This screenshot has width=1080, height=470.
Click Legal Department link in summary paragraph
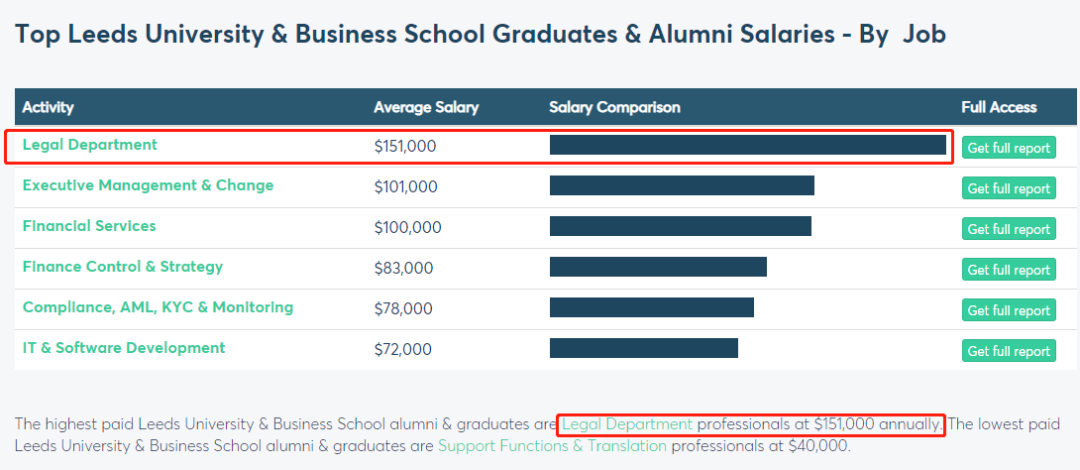[627, 424]
